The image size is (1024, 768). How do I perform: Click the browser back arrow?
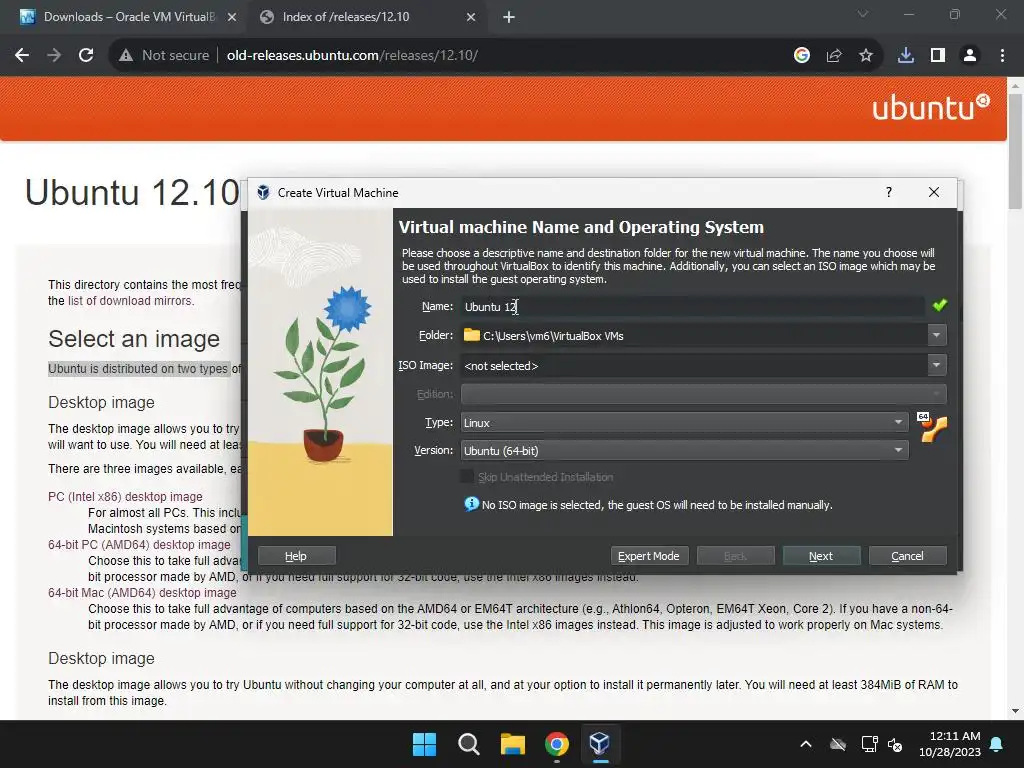coord(22,56)
